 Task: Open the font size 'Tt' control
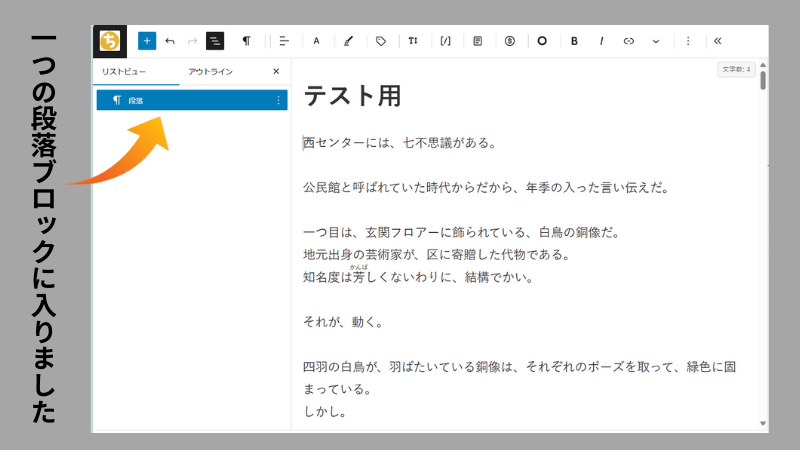pos(413,41)
